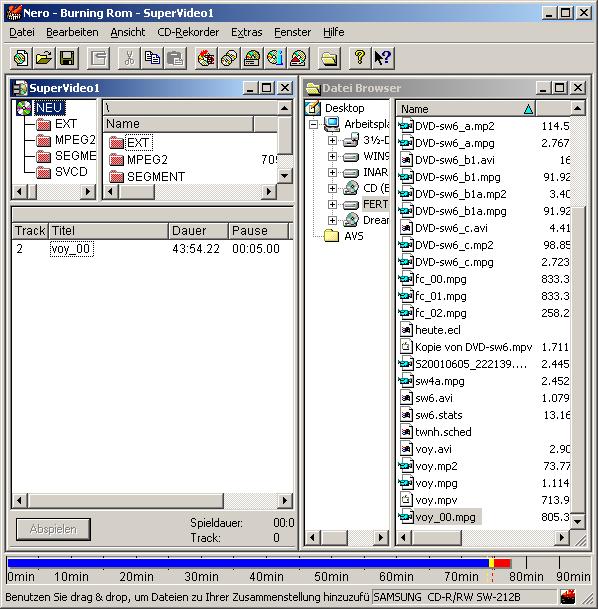Click the disc-on-tray drive toolbar icon
The image size is (598, 609).
coord(252,59)
